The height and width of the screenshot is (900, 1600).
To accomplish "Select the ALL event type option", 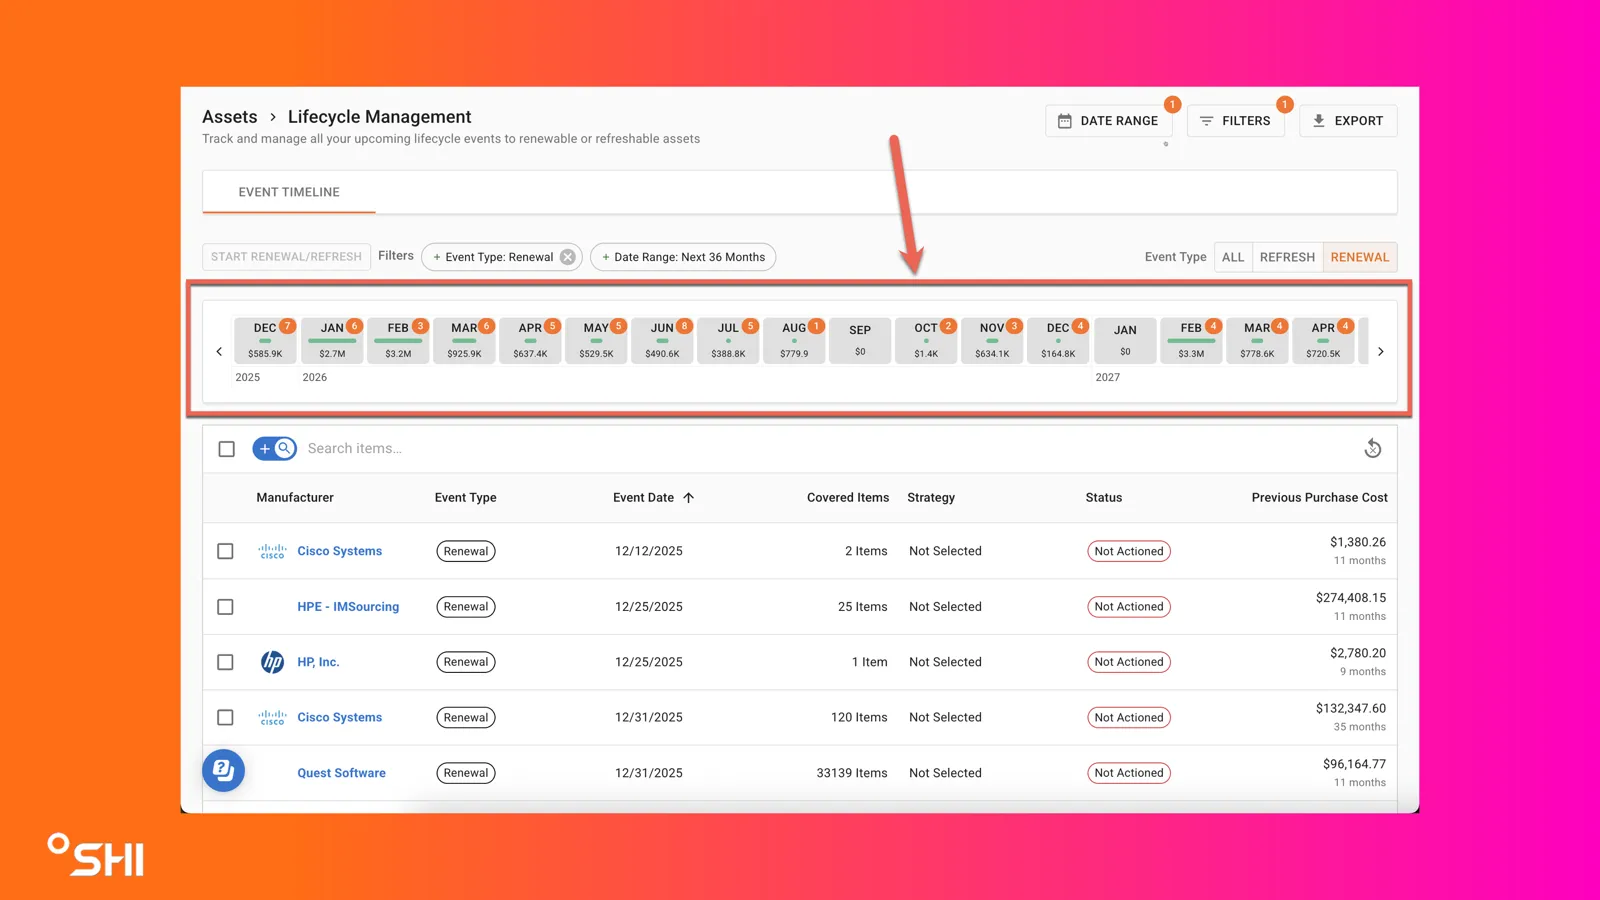I will pyautogui.click(x=1233, y=257).
